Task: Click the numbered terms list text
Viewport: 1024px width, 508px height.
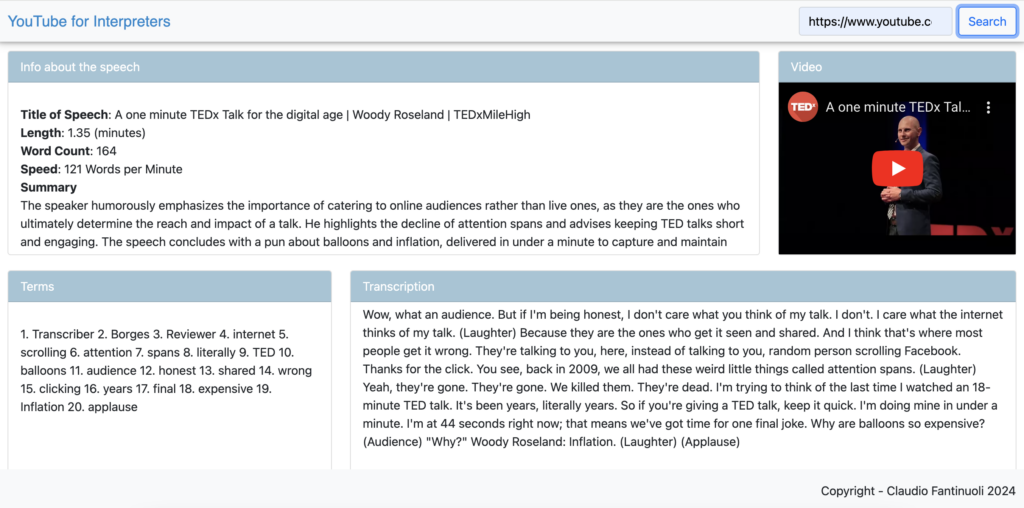Action: [167, 371]
